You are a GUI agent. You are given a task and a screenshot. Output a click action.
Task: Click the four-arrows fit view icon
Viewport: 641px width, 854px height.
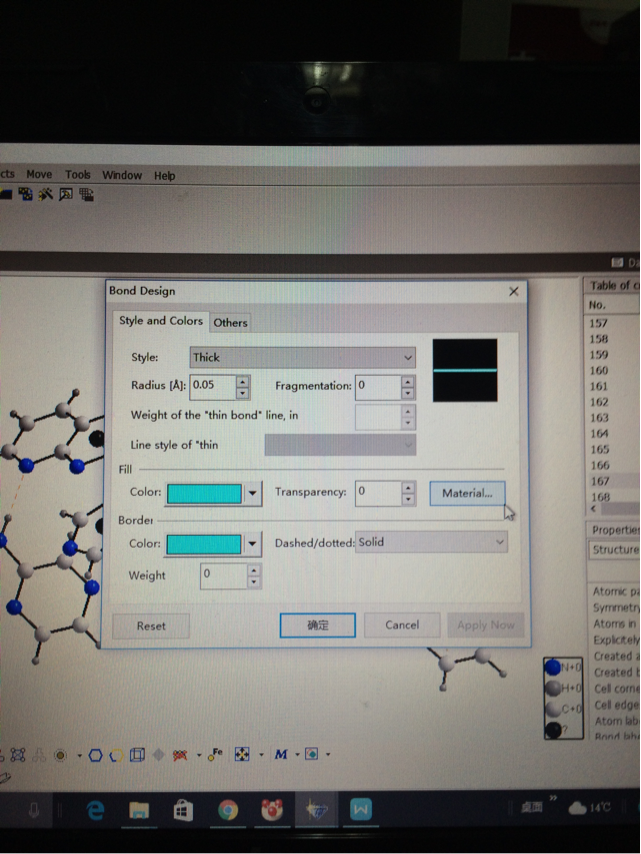point(242,754)
